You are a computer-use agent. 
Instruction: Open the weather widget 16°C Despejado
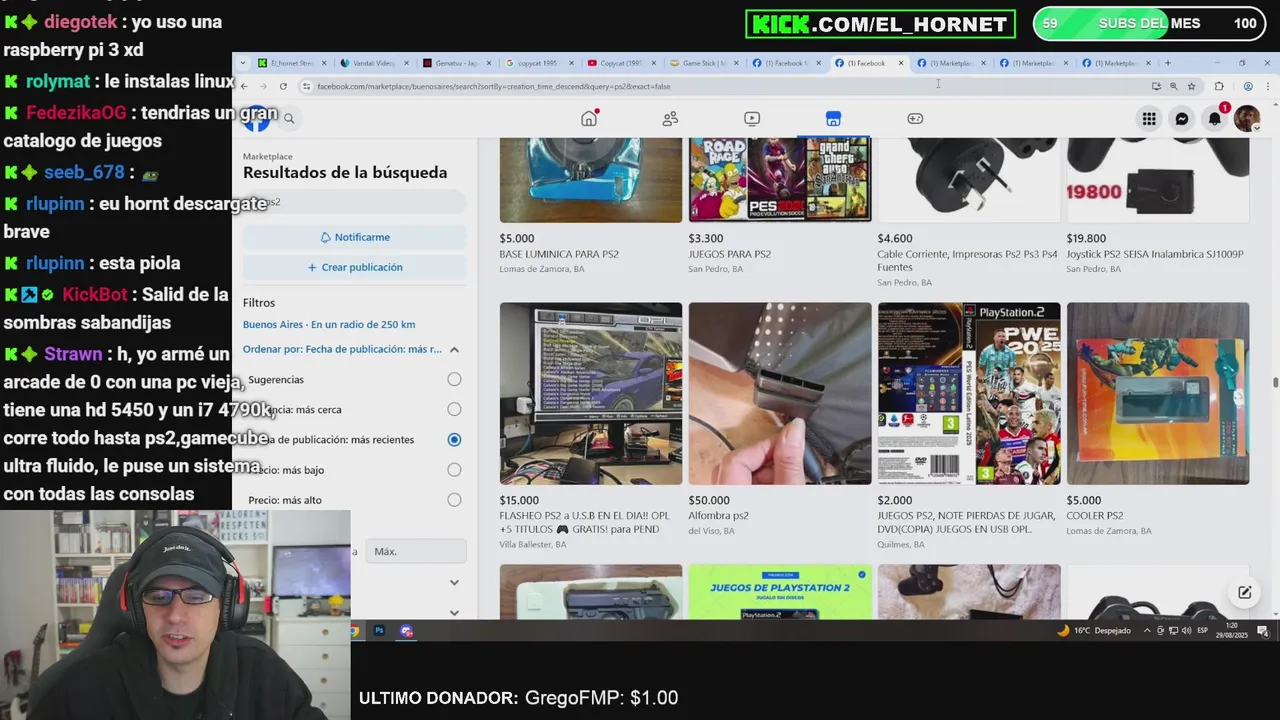[1096, 631]
